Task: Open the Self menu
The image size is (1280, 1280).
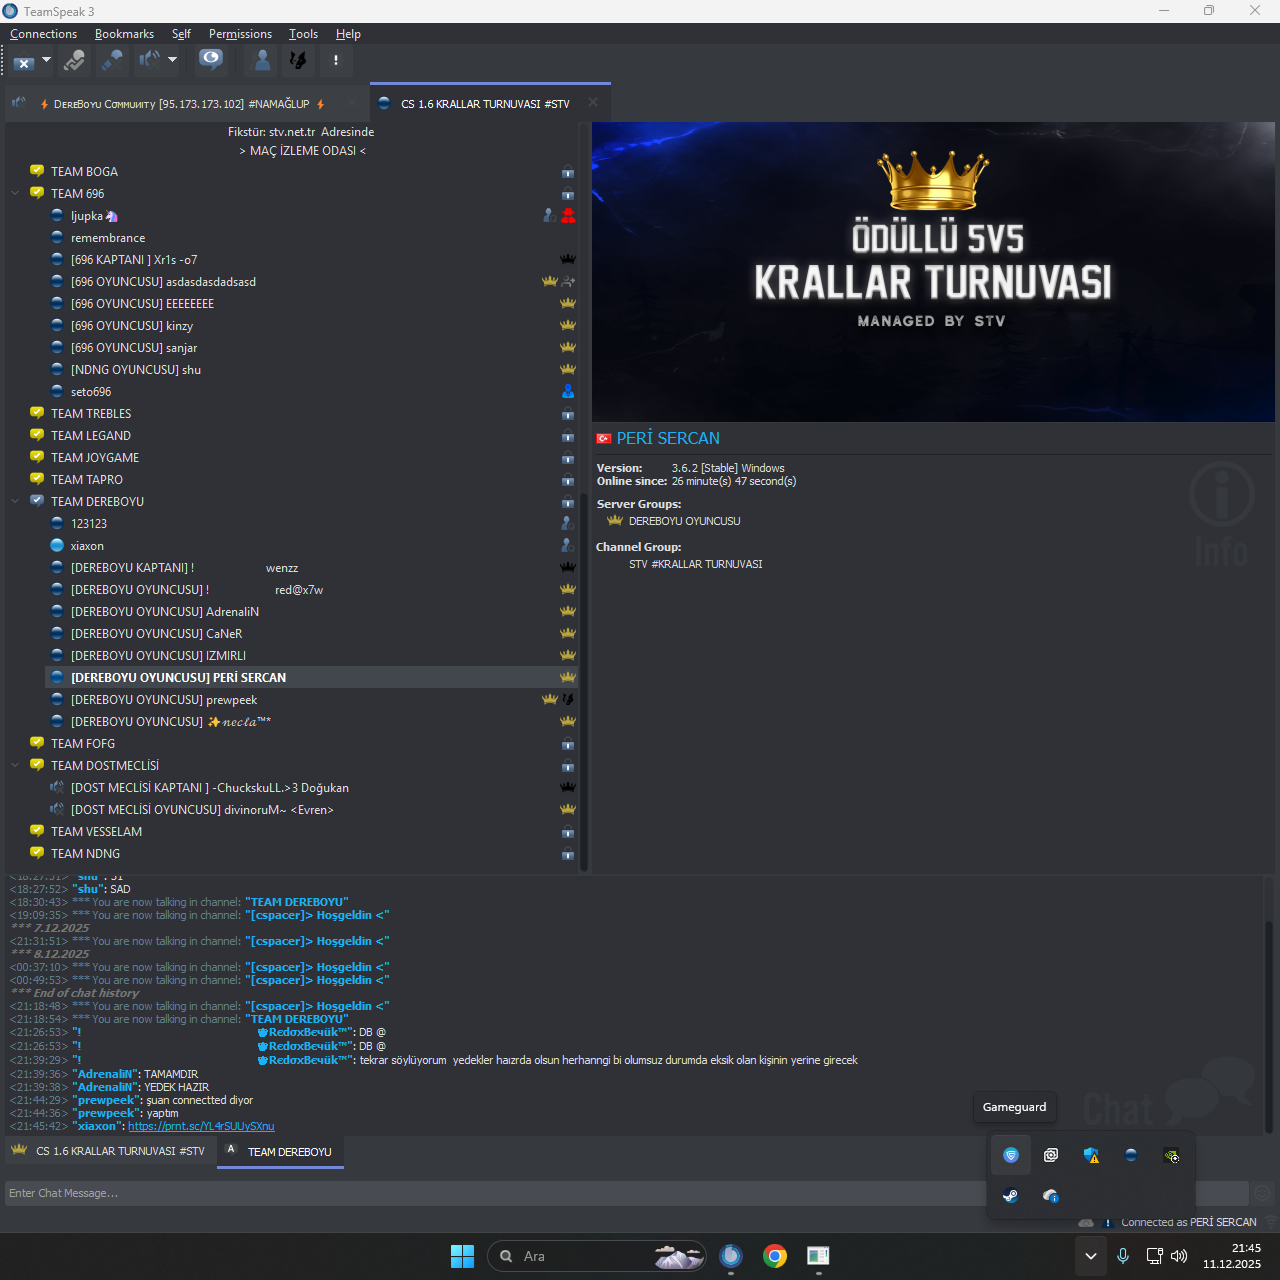Action: coord(181,34)
